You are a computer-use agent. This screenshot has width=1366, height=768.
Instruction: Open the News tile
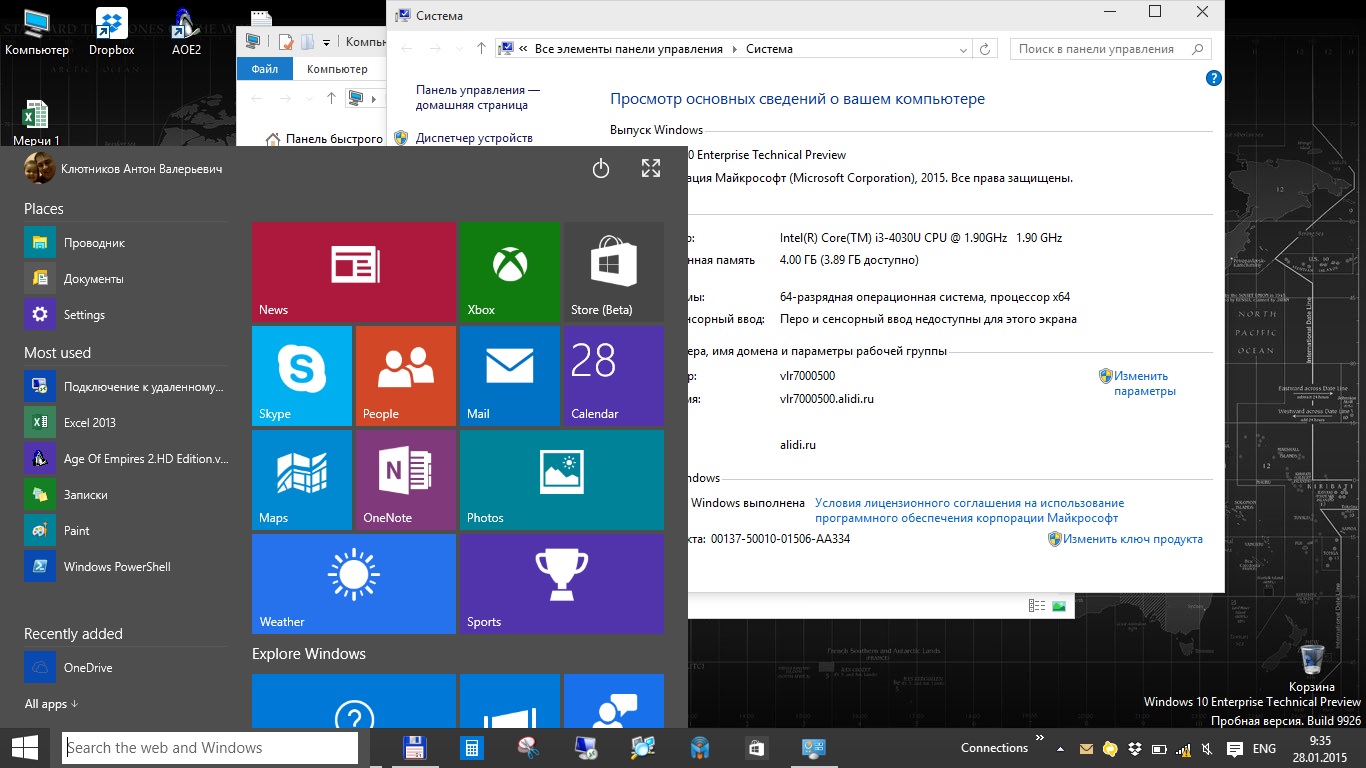[x=354, y=272]
